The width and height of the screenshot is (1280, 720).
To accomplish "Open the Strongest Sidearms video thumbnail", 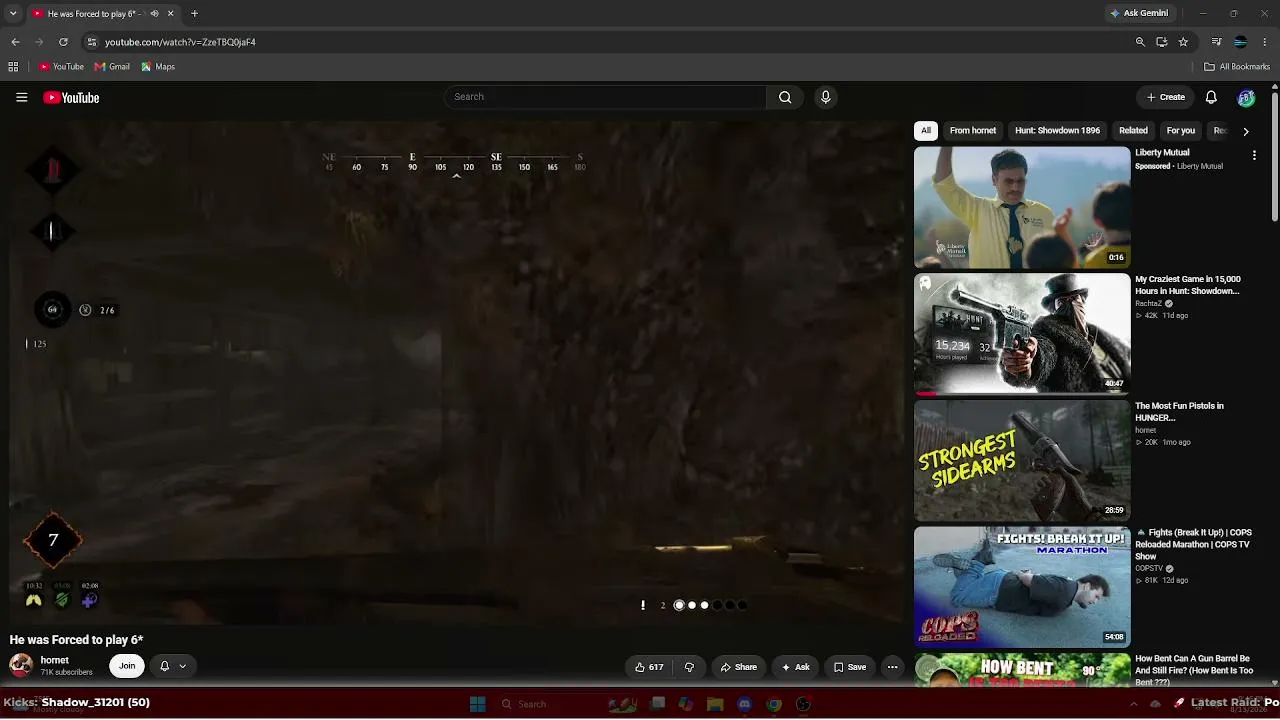I will [x=1022, y=461].
